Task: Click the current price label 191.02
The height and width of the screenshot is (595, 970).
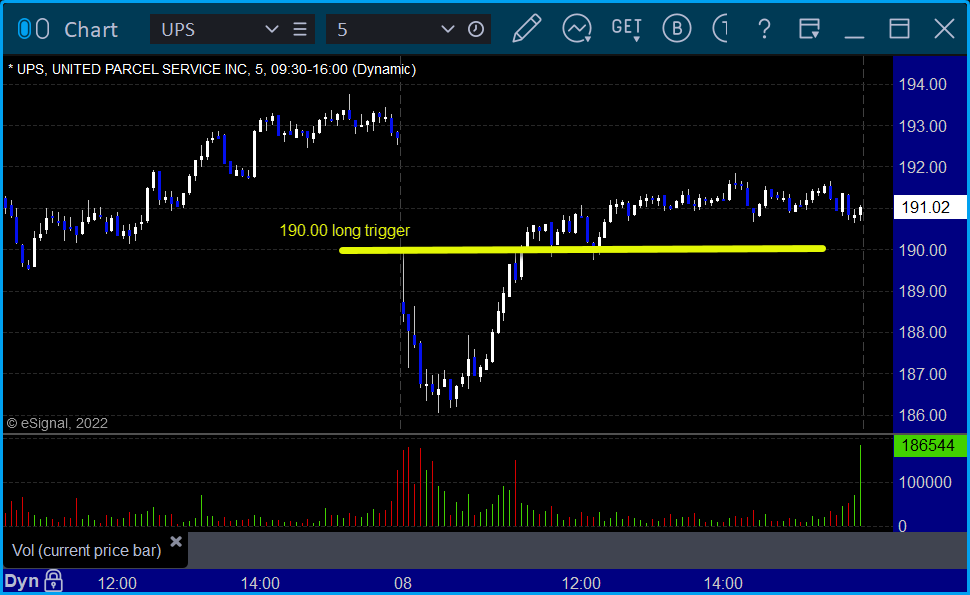Action: [x=930, y=207]
